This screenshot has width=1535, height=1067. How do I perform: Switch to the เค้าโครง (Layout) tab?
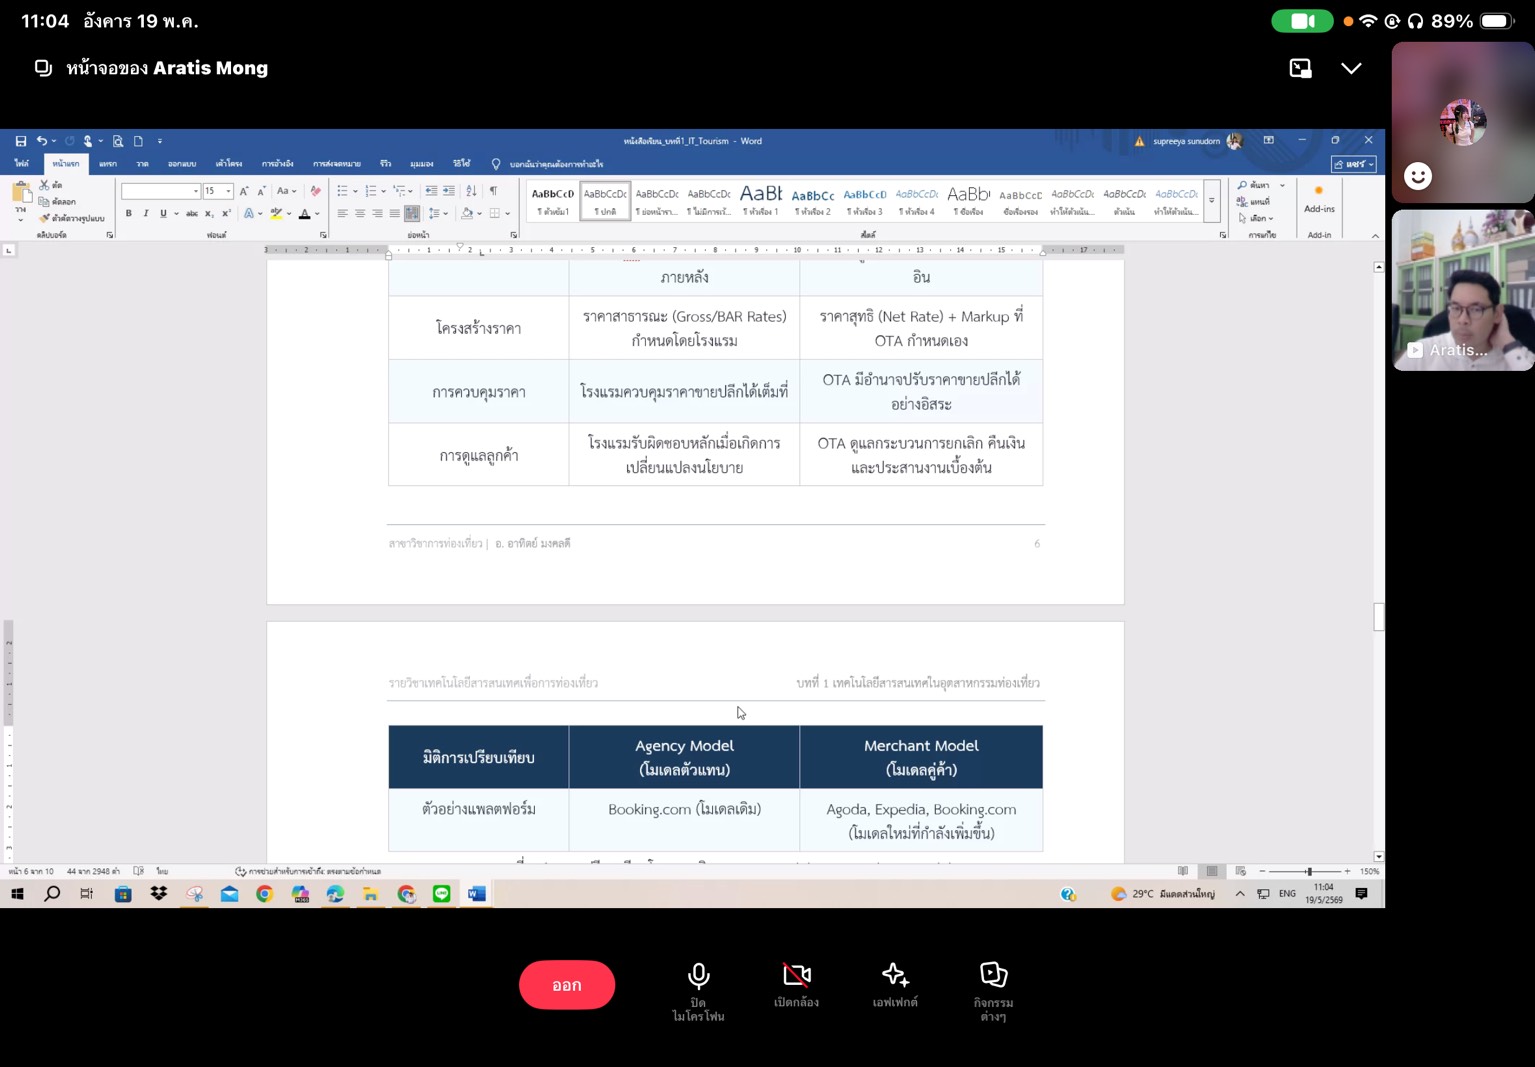click(229, 164)
